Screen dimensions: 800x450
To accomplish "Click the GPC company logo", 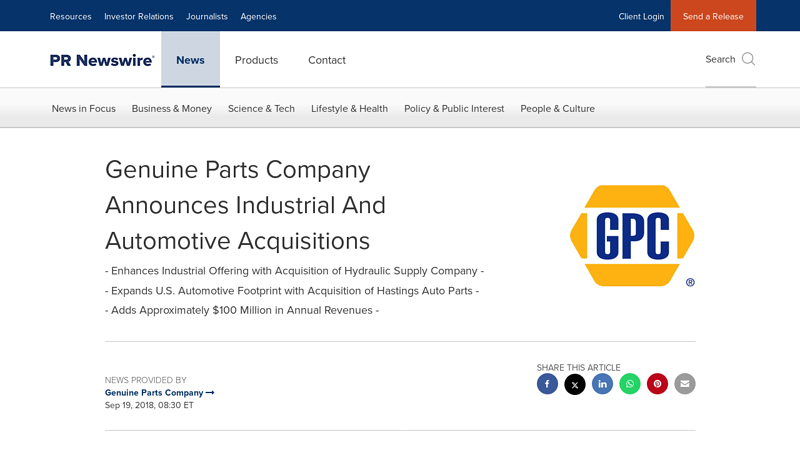I will pyautogui.click(x=632, y=236).
